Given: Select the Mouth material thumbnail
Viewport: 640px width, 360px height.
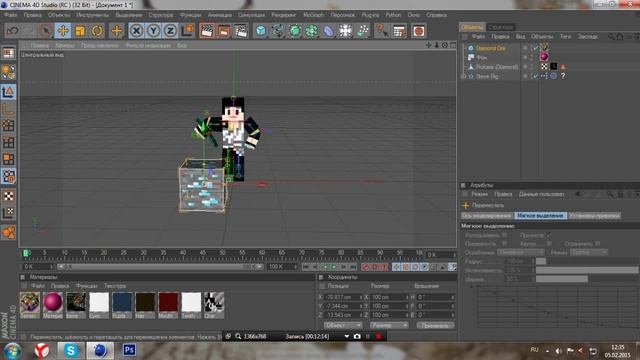Looking at the screenshot, I should coord(168,304).
